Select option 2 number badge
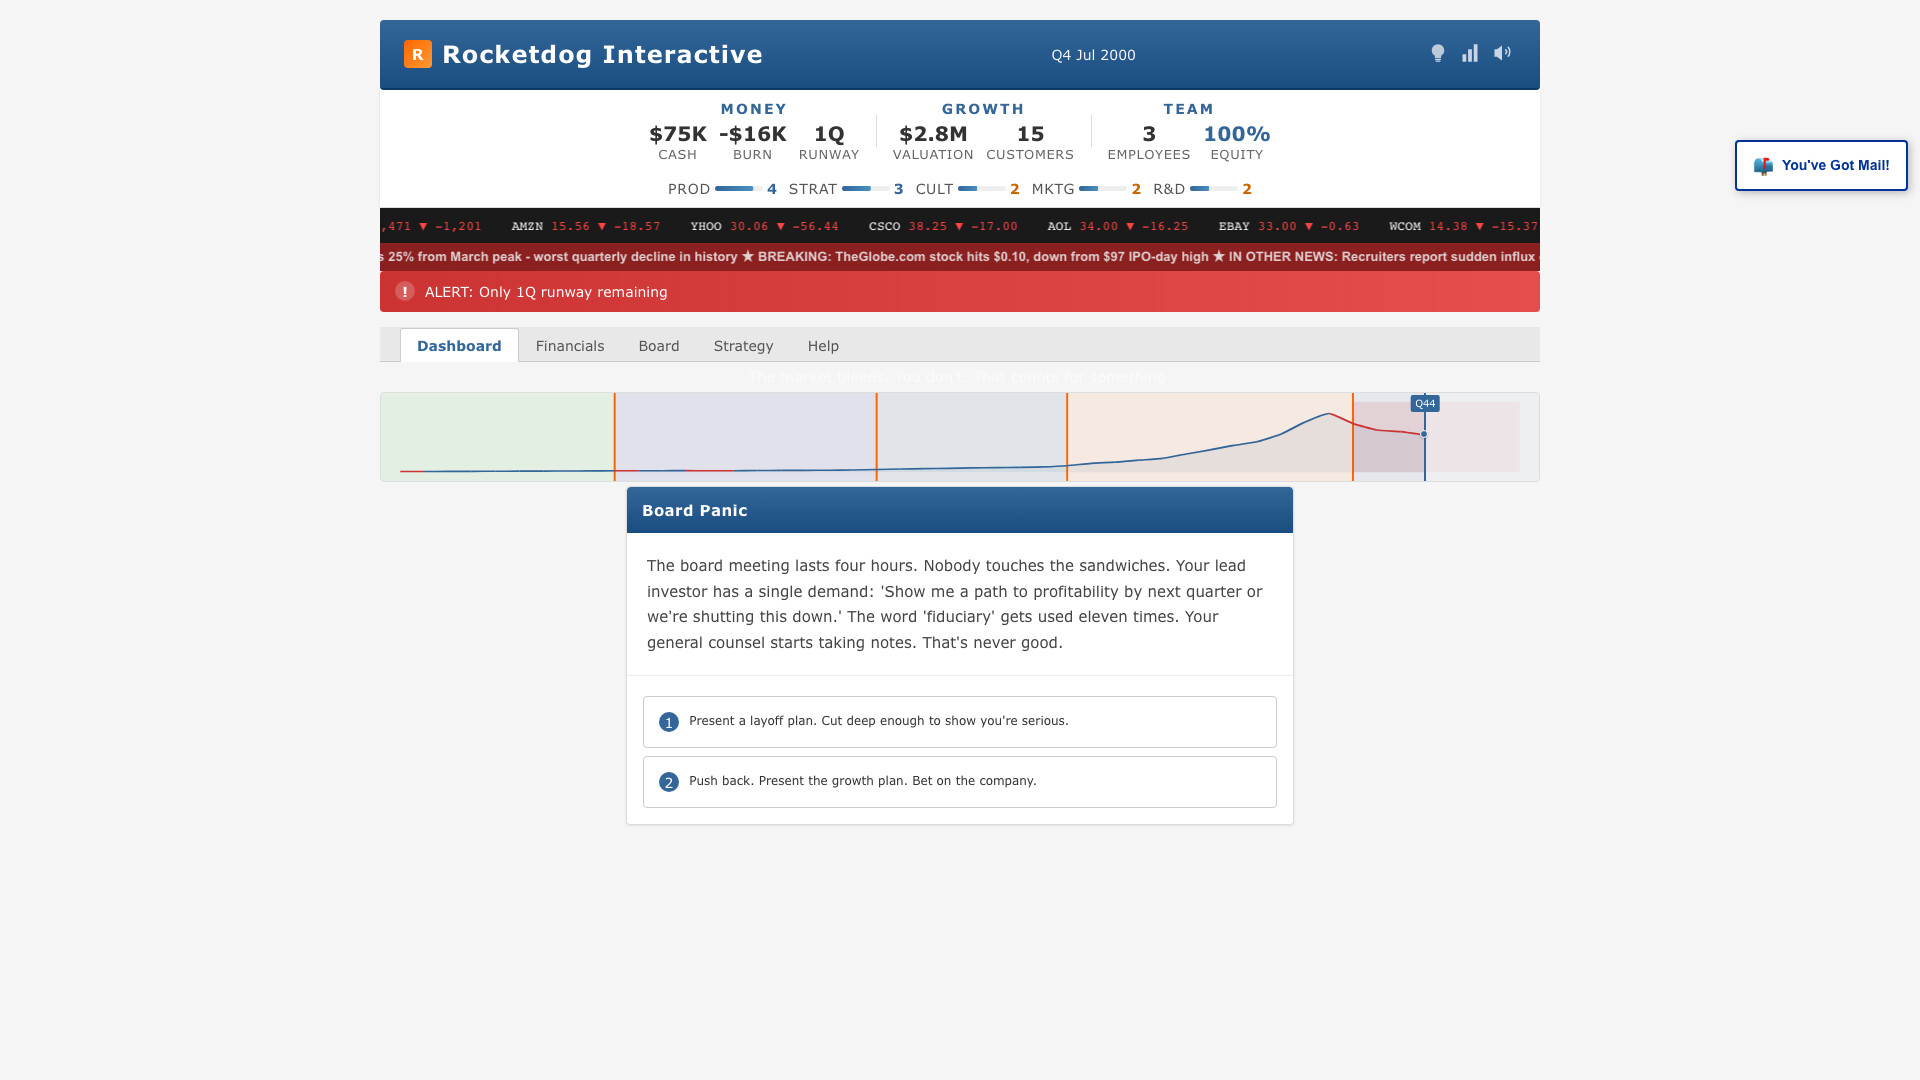This screenshot has width=1920, height=1080. (669, 782)
